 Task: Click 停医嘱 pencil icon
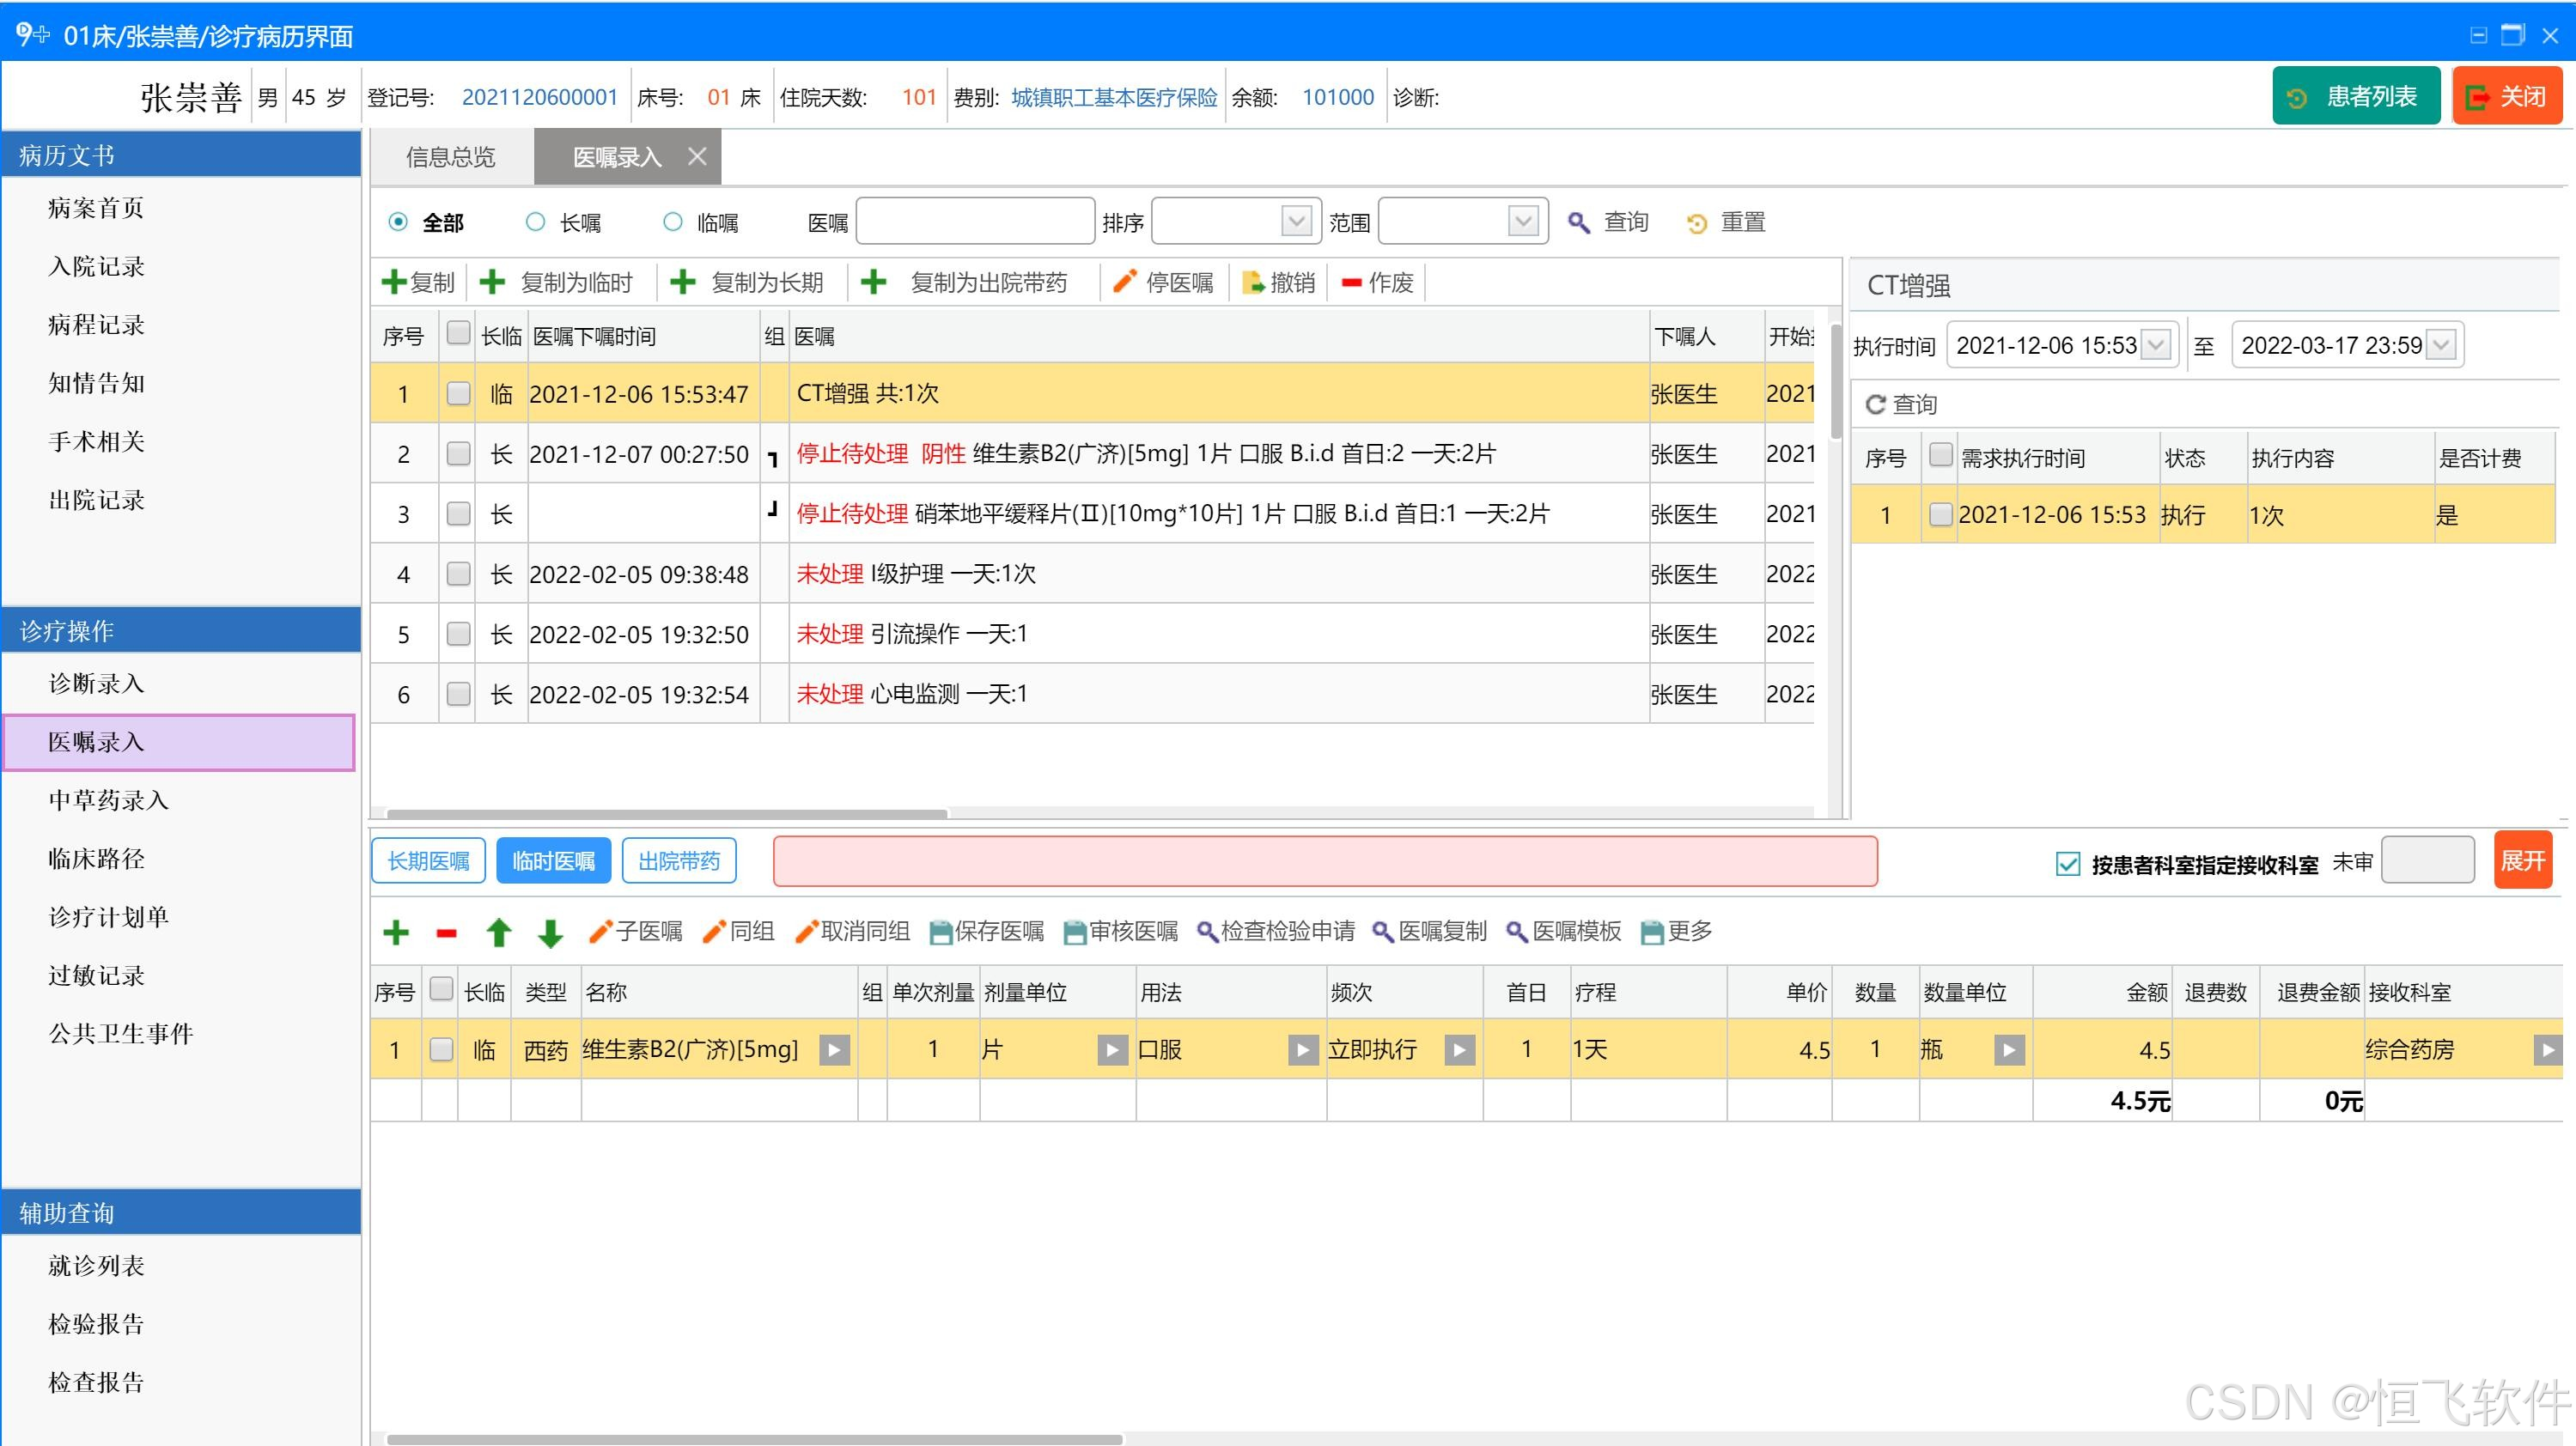pyautogui.click(x=1124, y=282)
